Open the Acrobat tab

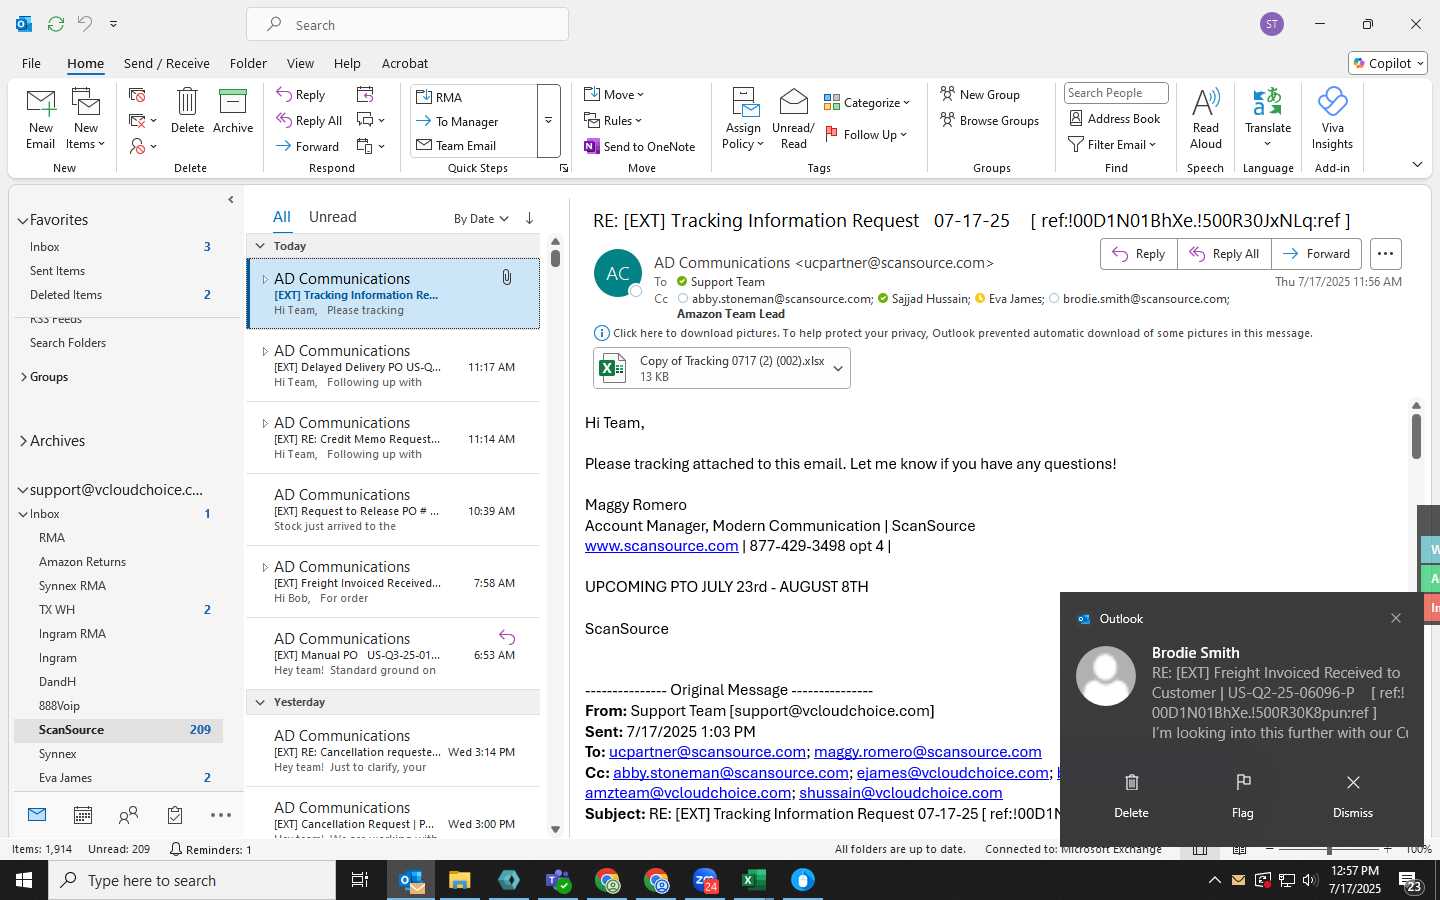pyautogui.click(x=405, y=63)
